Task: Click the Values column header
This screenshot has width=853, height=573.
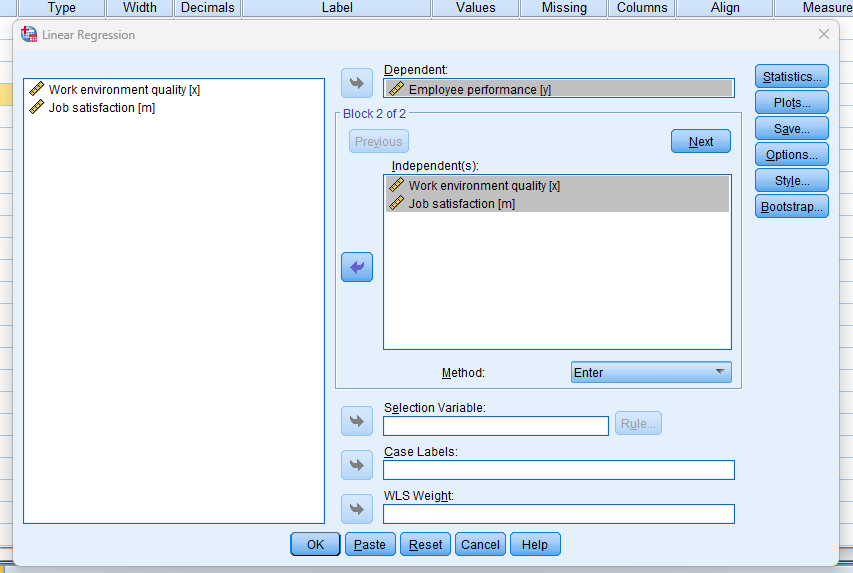Action: pyautogui.click(x=475, y=8)
